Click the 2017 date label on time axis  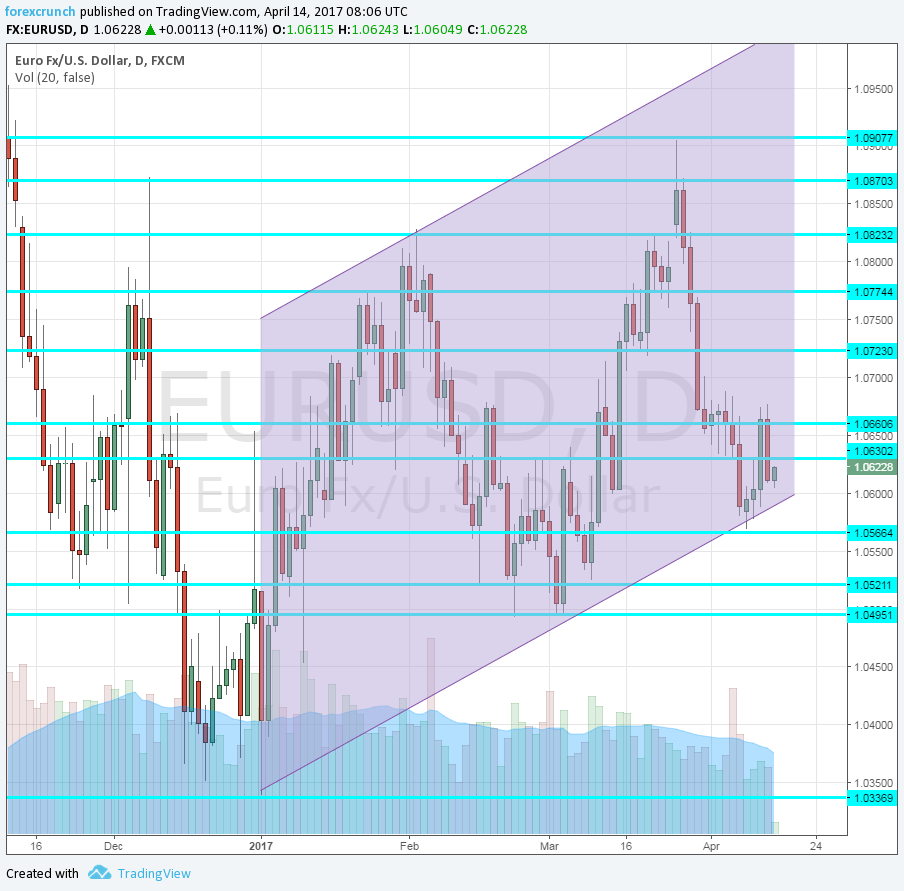tap(261, 846)
